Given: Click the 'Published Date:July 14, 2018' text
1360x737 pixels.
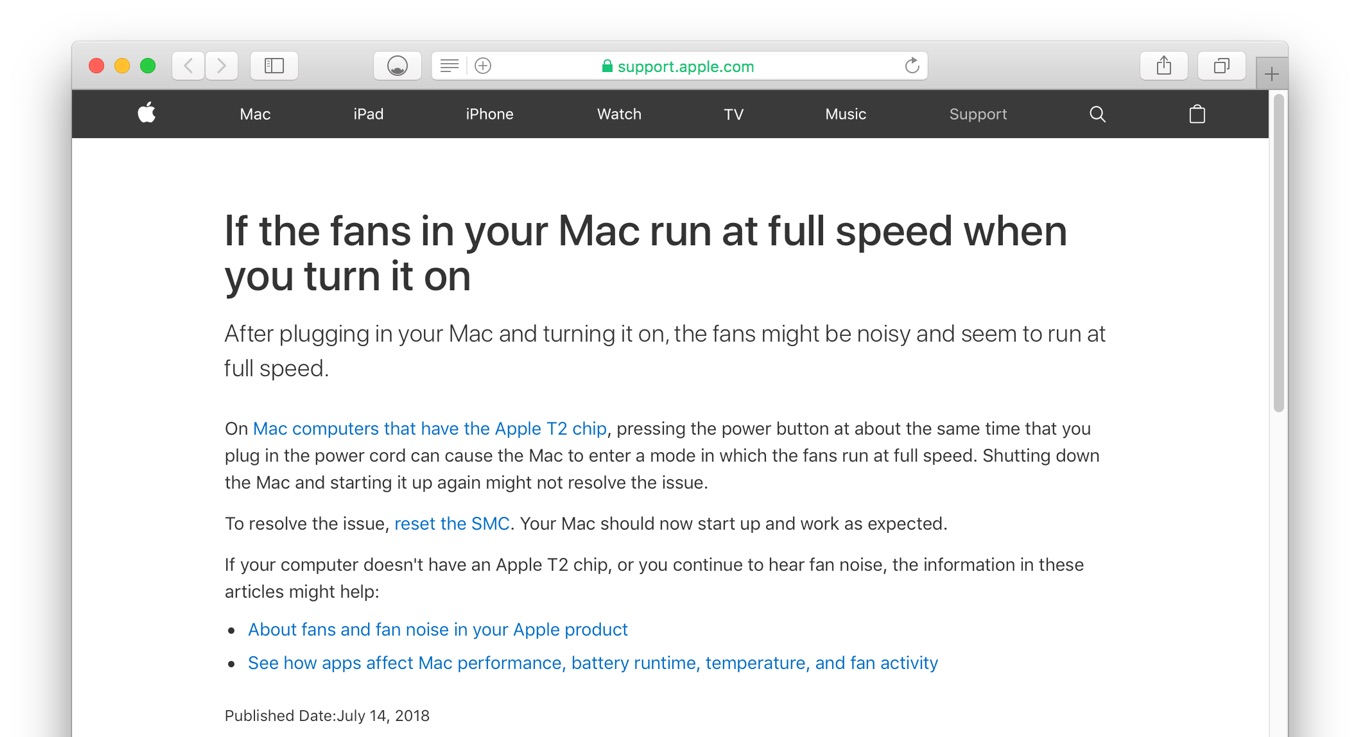Looking at the screenshot, I should pyautogui.click(x=327, y=715).
